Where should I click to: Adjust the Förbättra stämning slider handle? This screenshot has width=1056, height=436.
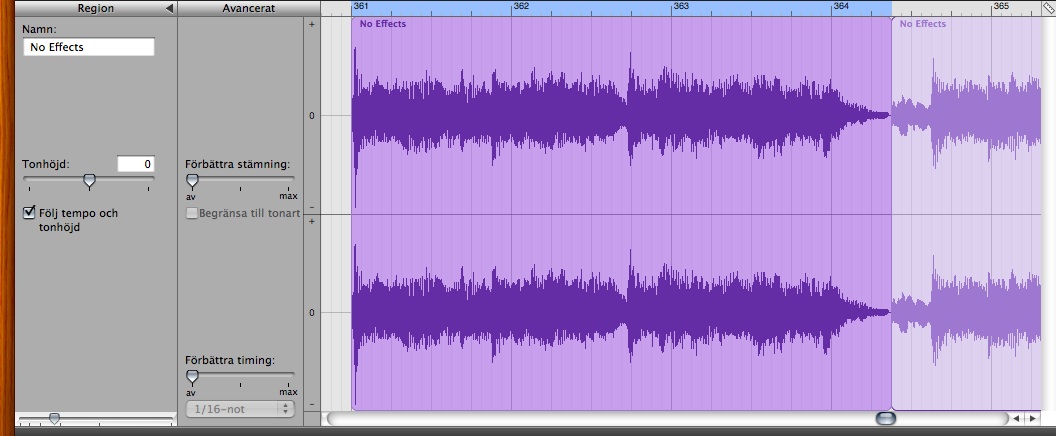tap(192, 181)
